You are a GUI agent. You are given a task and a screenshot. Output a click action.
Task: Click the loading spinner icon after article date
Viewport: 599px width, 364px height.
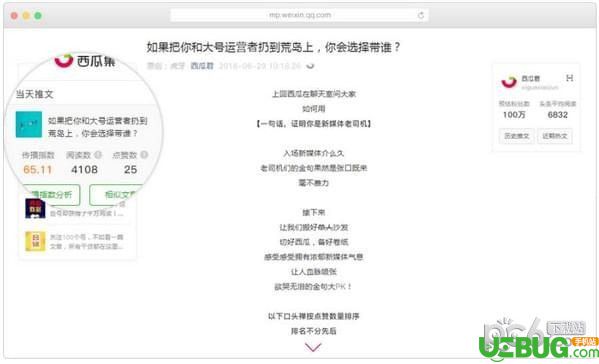(311, 66)
